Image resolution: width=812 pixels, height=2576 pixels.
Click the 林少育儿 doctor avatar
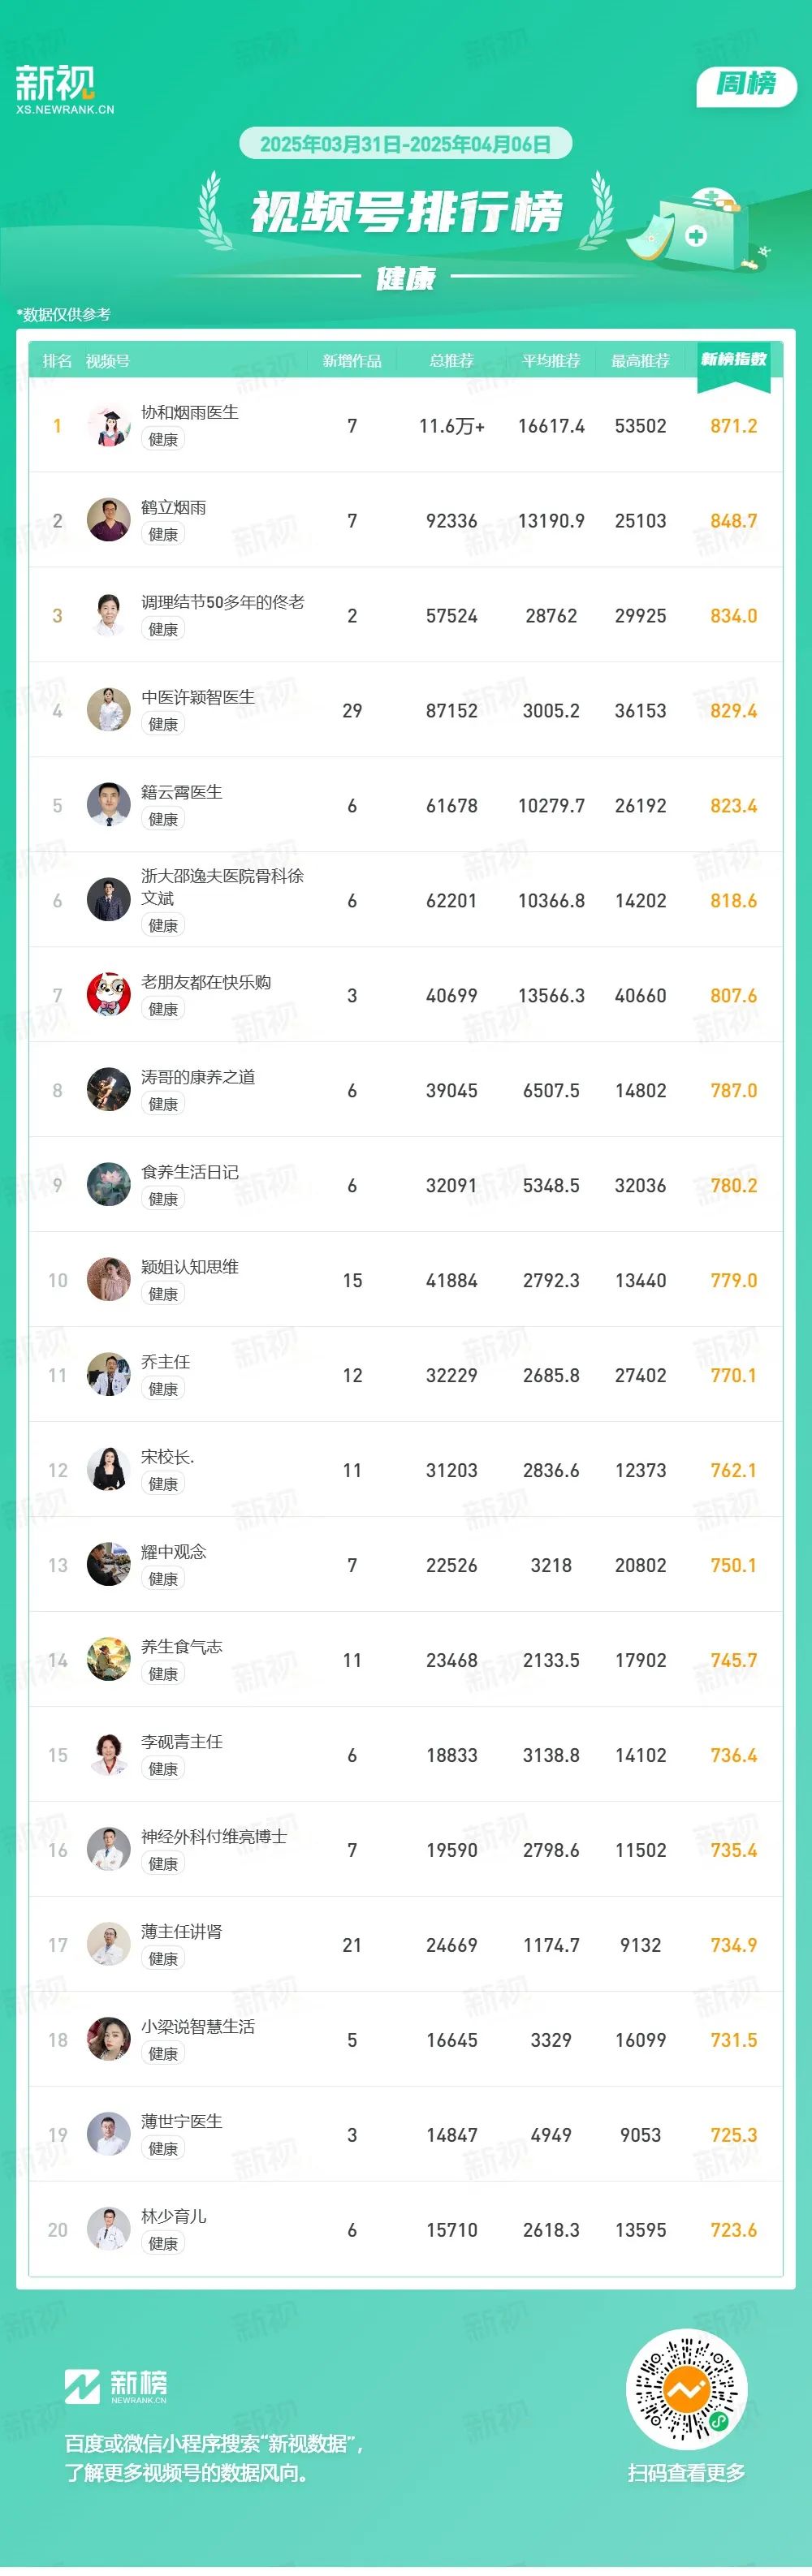[x=109, y=2231]
